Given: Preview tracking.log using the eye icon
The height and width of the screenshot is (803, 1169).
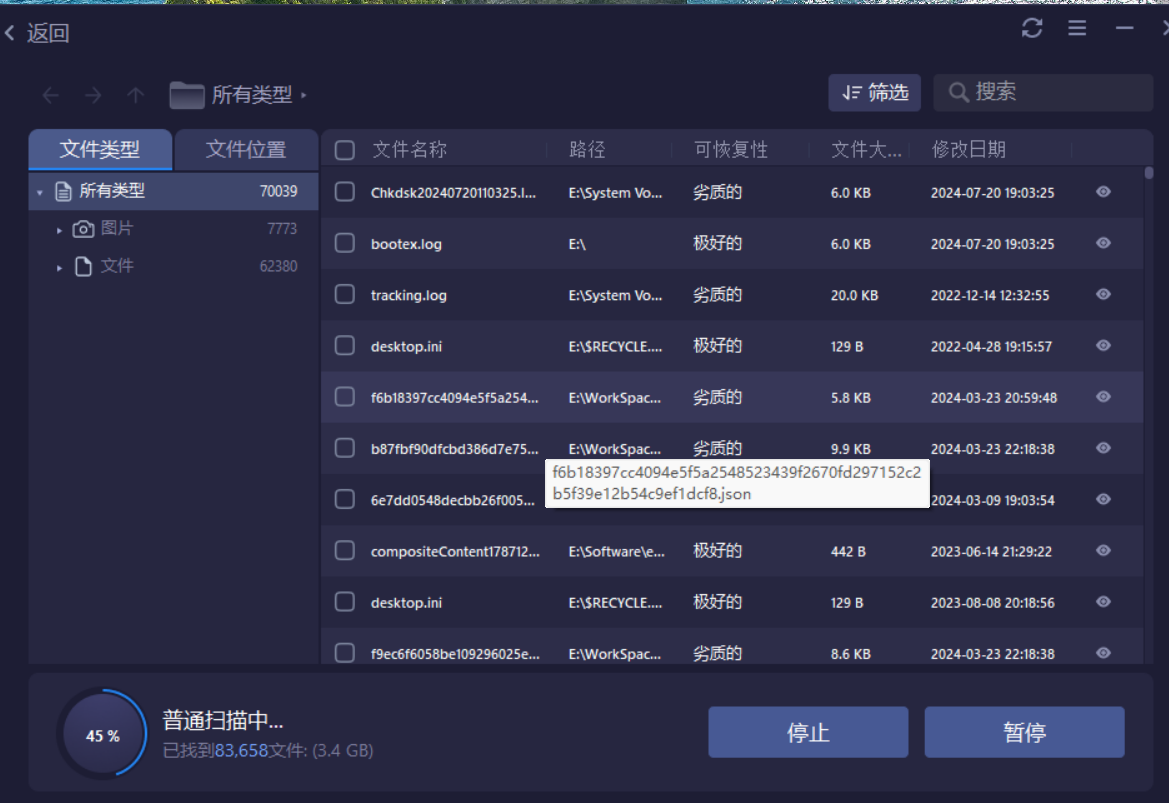Looking at the screenshot, I should click(1103, 295).
